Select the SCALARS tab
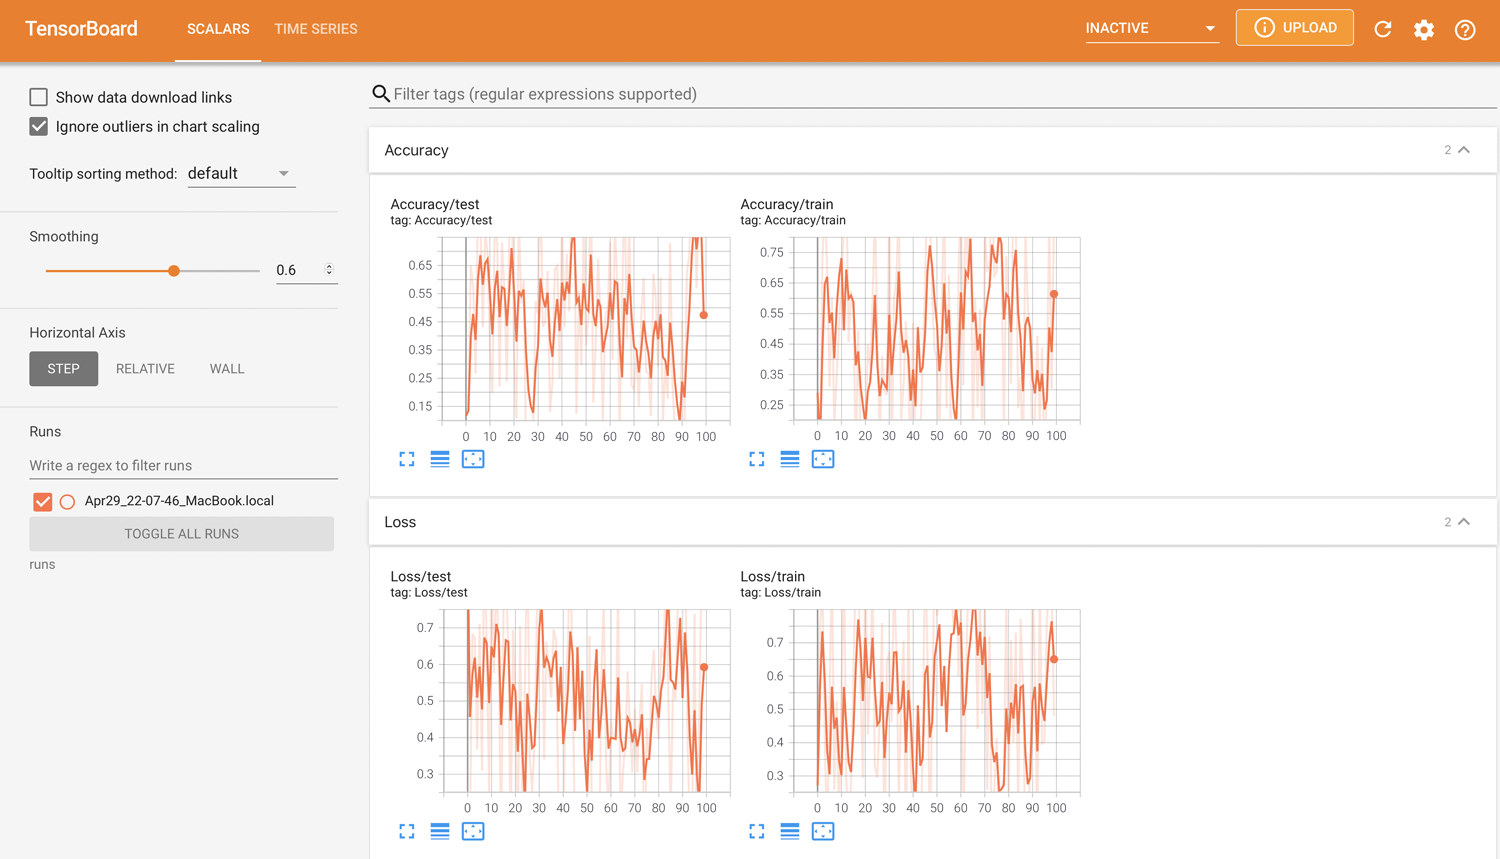 217,29
